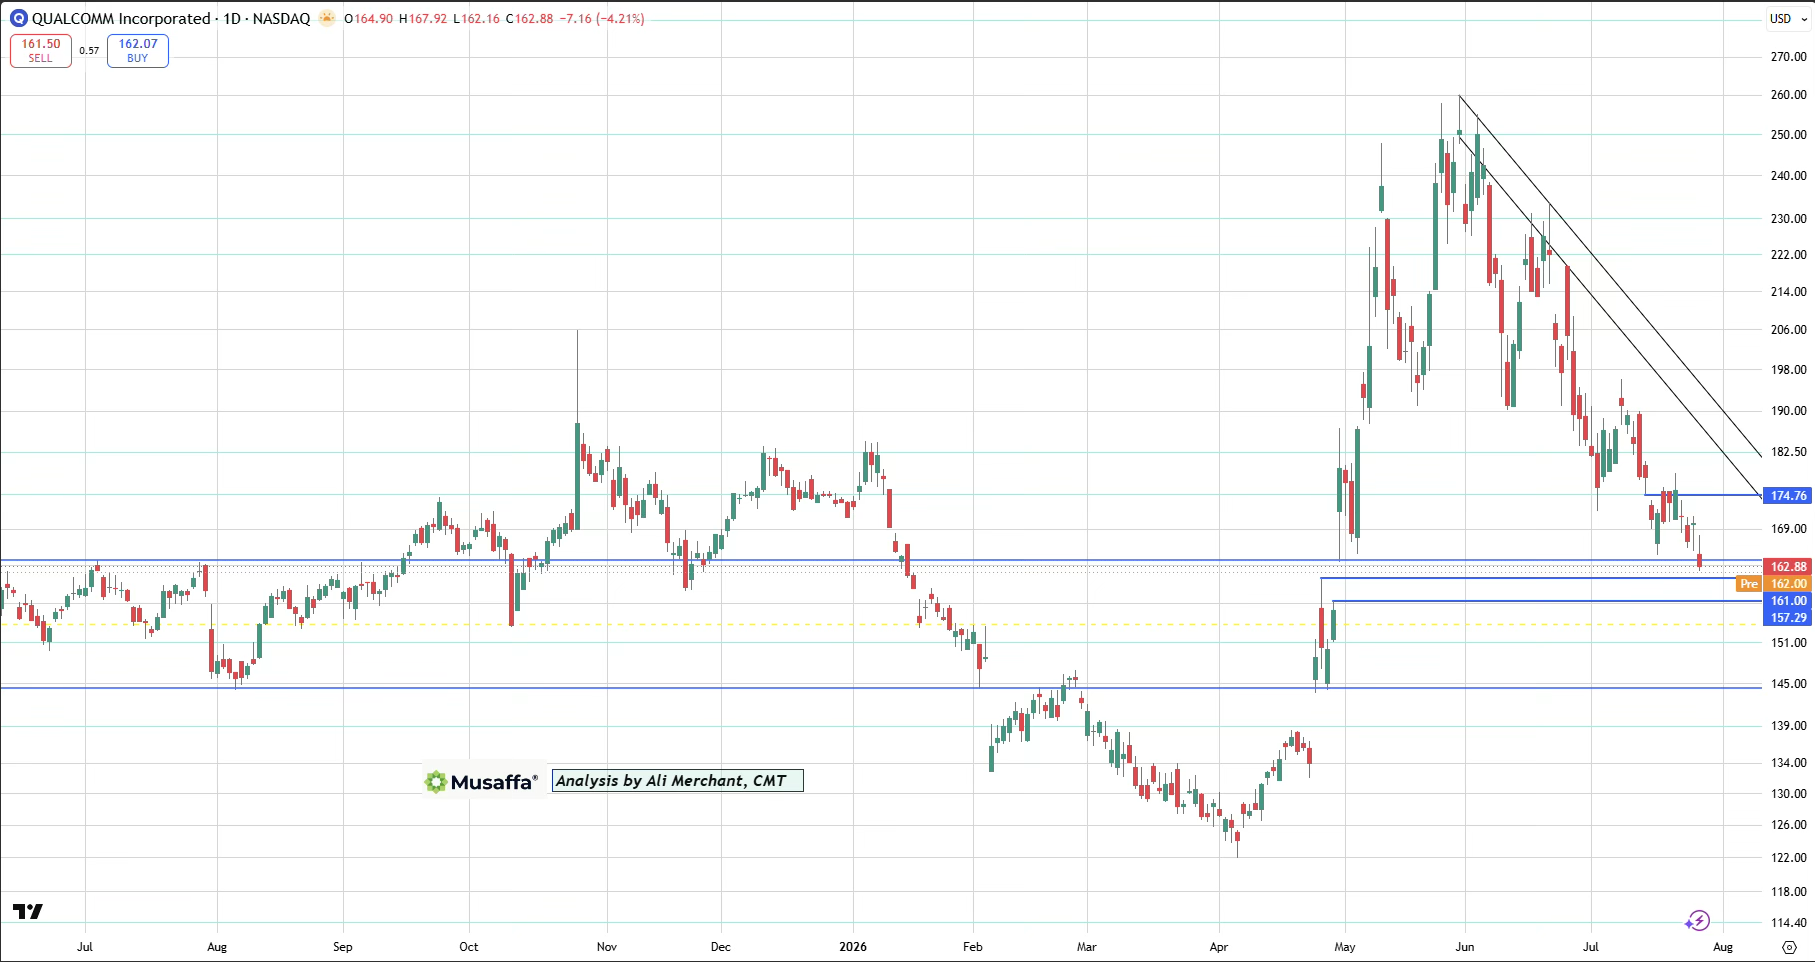
Task: Click 134.00 on the price scale
Action: [1789, 763]
